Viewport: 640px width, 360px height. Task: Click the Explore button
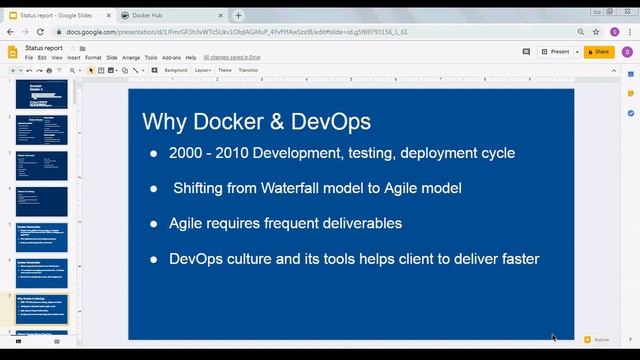[598, 340]
